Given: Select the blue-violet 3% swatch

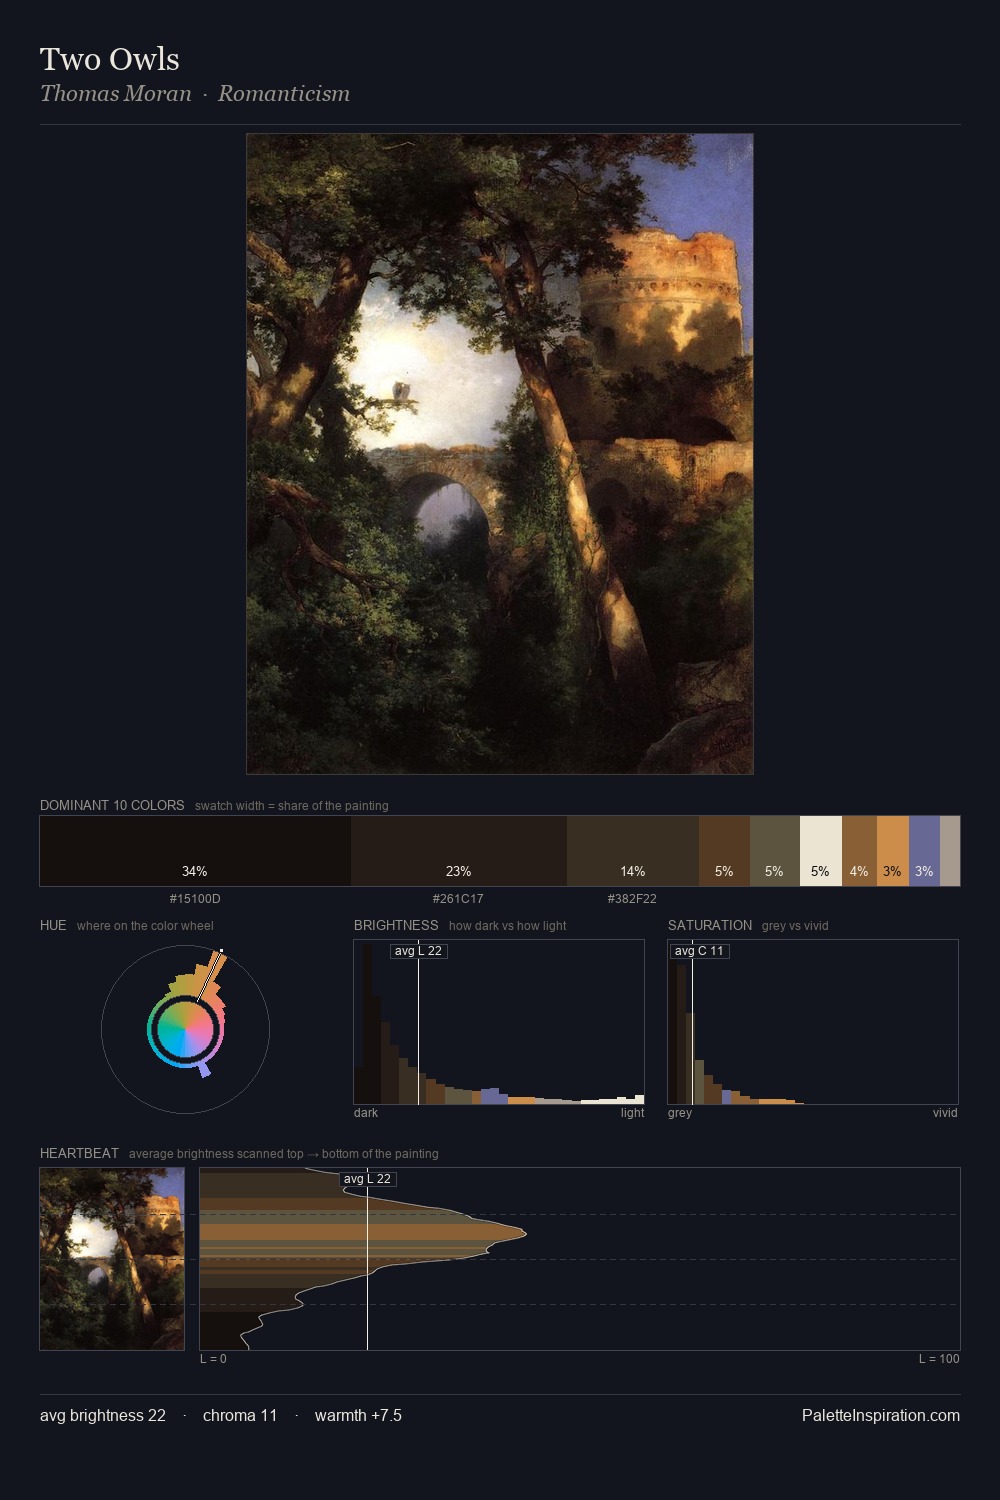Looking at the screenshot, I should point(924,851).
